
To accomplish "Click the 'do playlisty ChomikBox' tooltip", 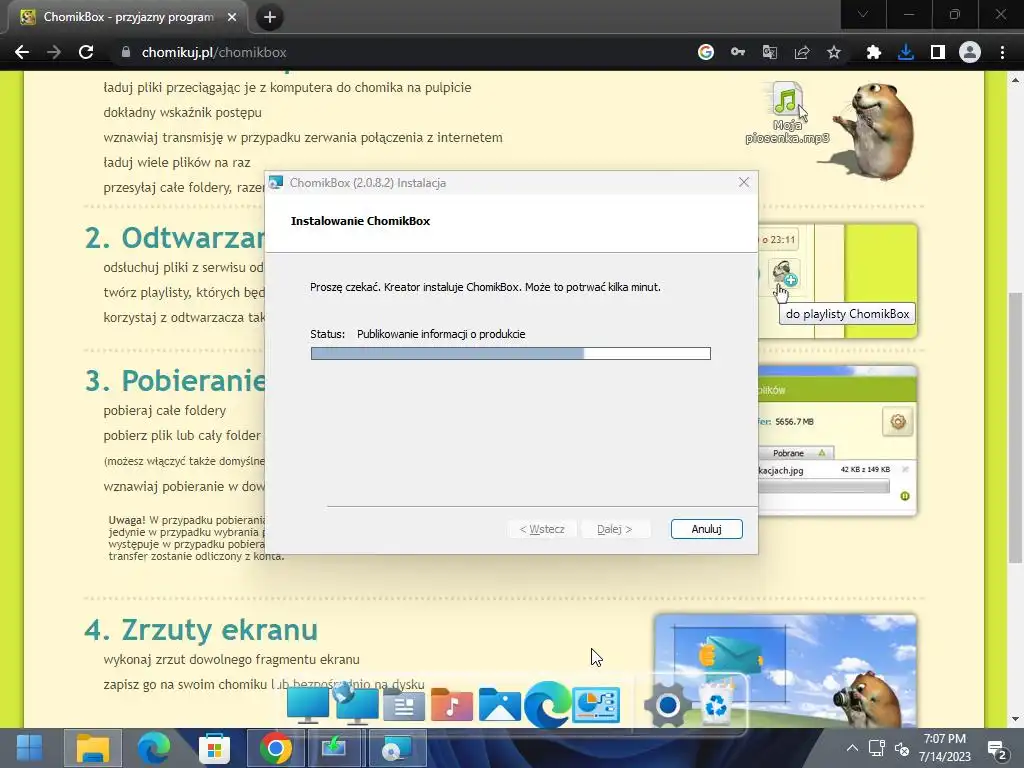I will [847, 314].
